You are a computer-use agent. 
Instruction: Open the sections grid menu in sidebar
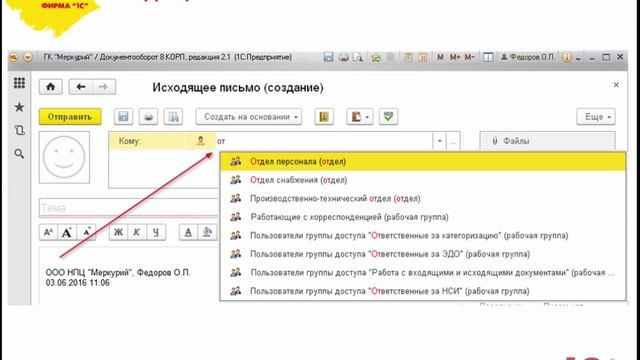19,83
